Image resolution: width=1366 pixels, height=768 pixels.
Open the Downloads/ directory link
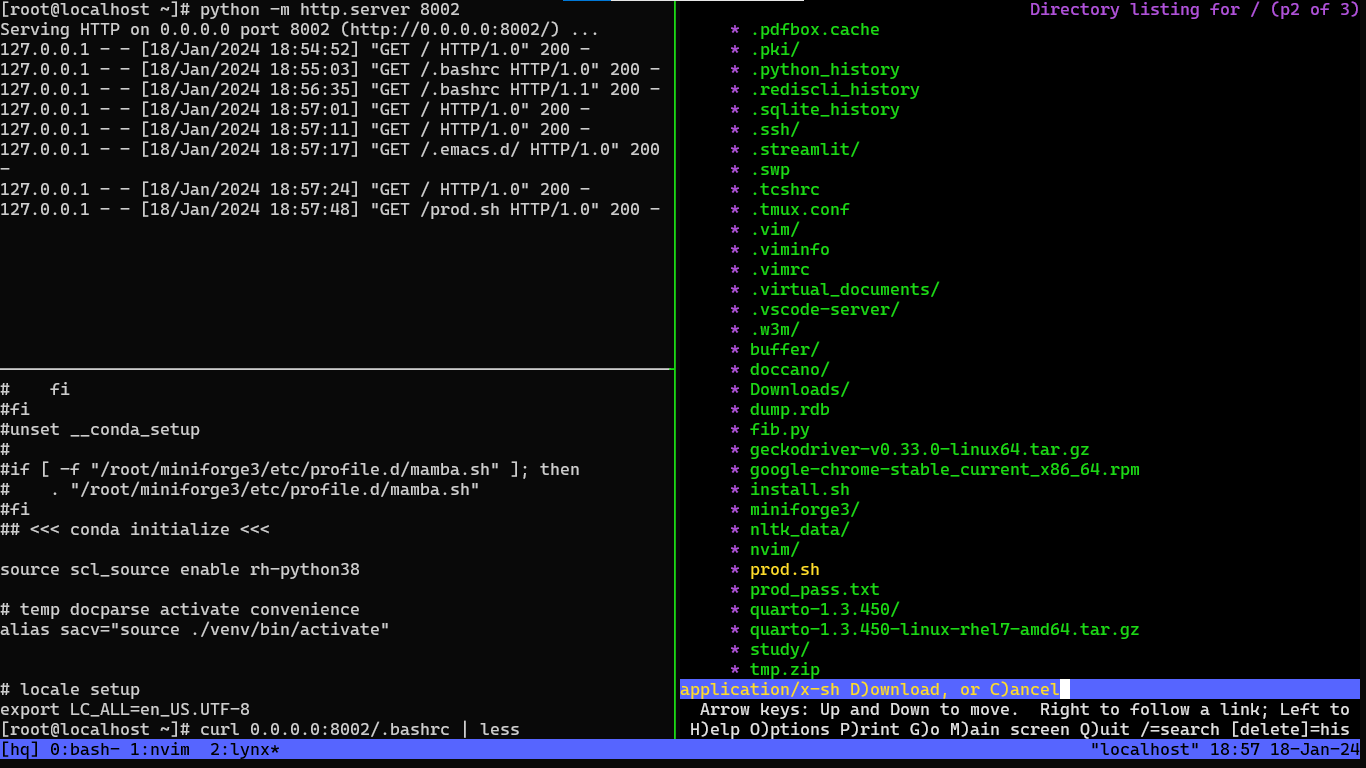pos(800,390)
